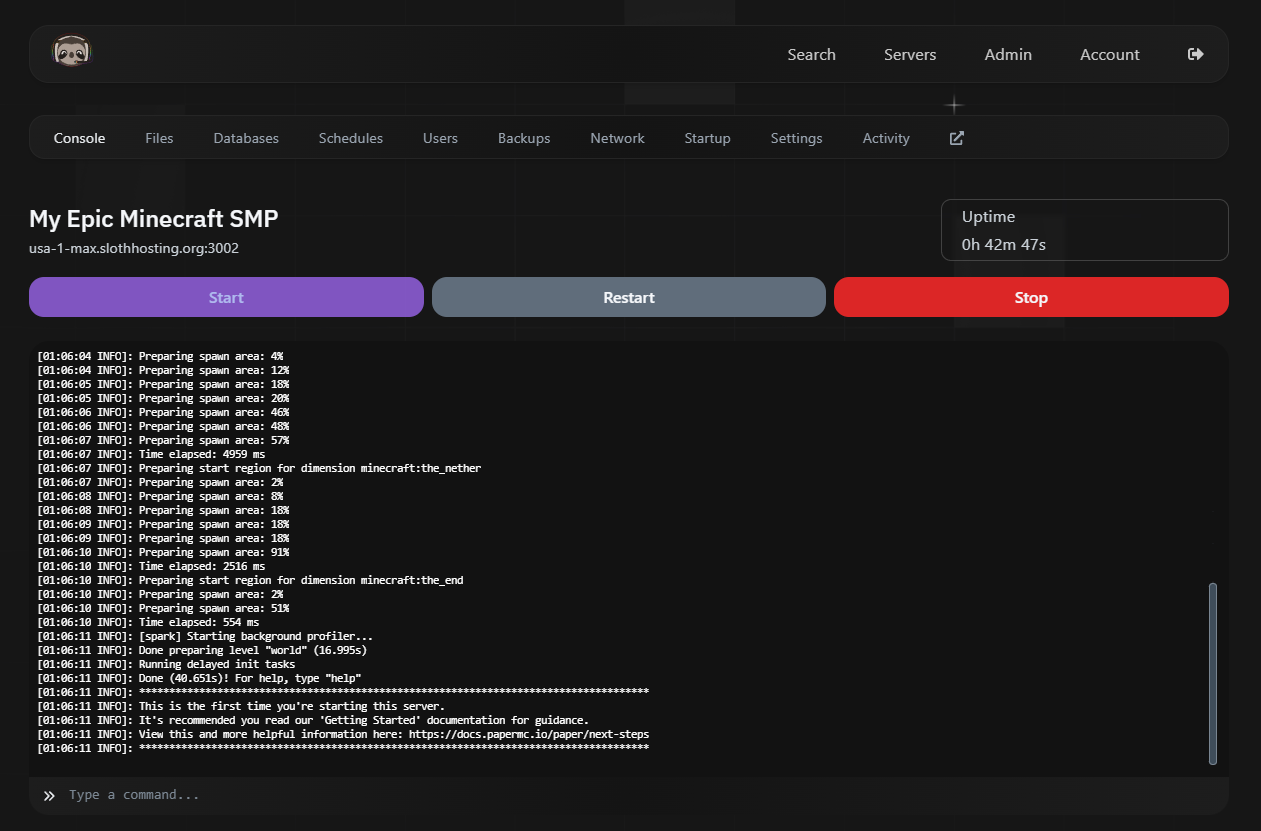Open the Databases tab
This screenshot has height=831, width=1261.
tap(246, 138)
